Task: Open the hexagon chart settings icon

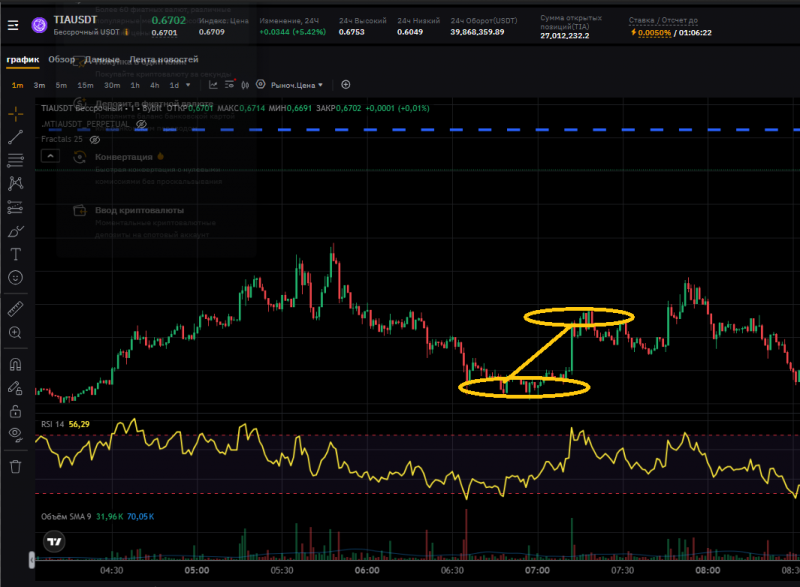Action: pyautogui.click(x=261, y=85)
